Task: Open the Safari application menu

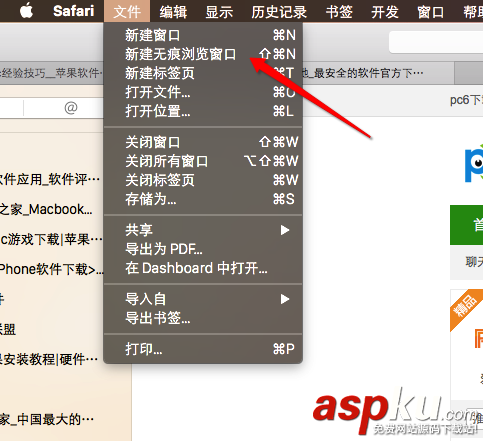Action: (x=74, y=11)
